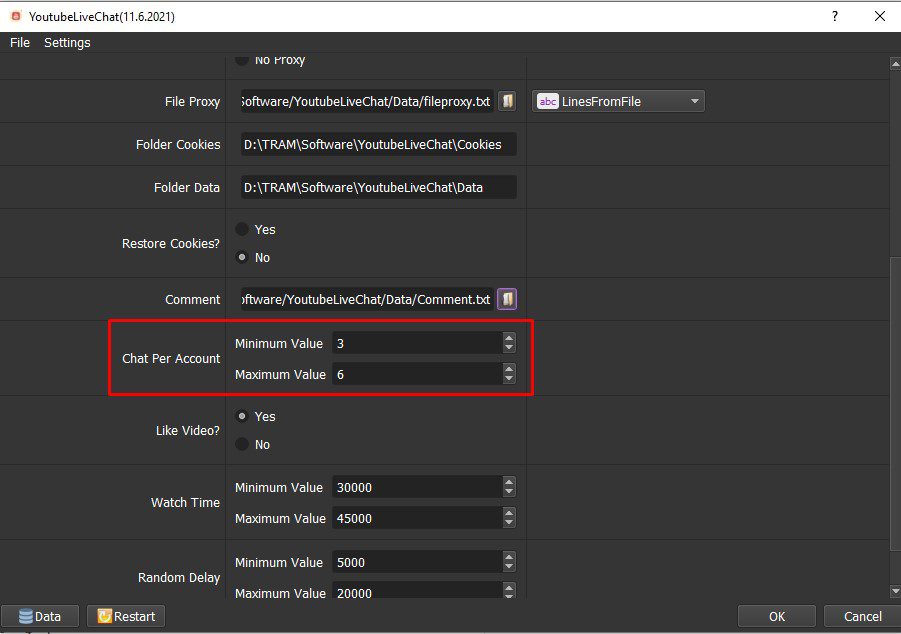Focus Chat Per Account maximum field showing 6
The height and width of the screenshot is (634, 901).
click(x=417, y=374)
